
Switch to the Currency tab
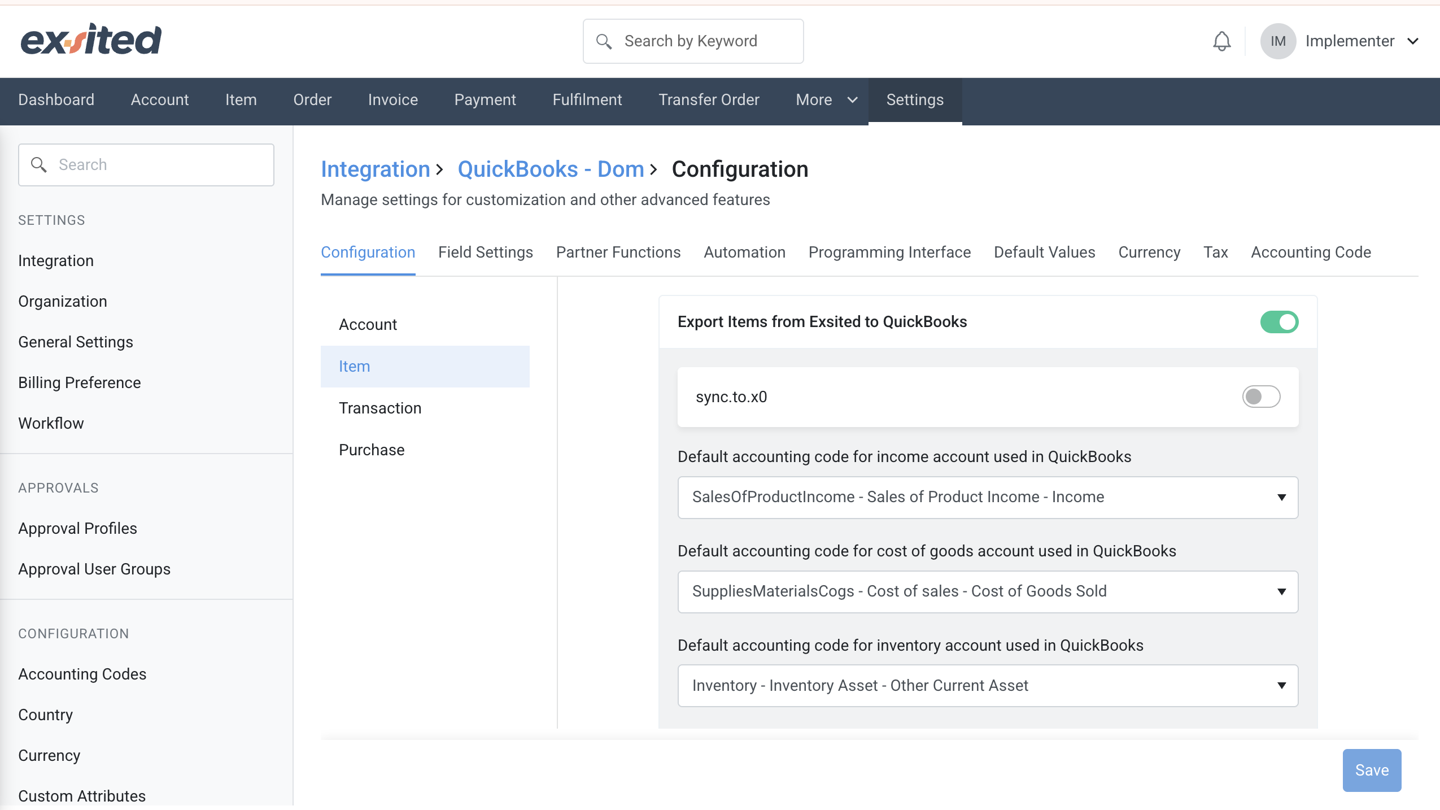[x=1149, y=252]
